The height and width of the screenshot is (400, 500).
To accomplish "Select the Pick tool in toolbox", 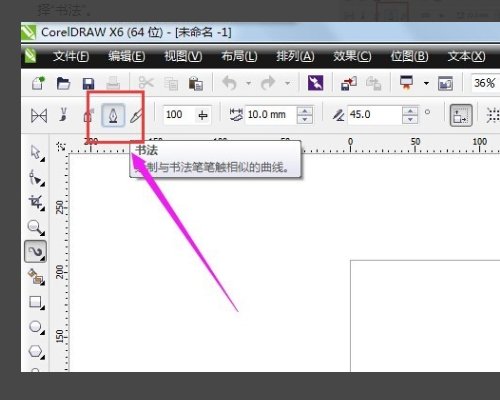I will pyautogui.click(x=36, y=153).
